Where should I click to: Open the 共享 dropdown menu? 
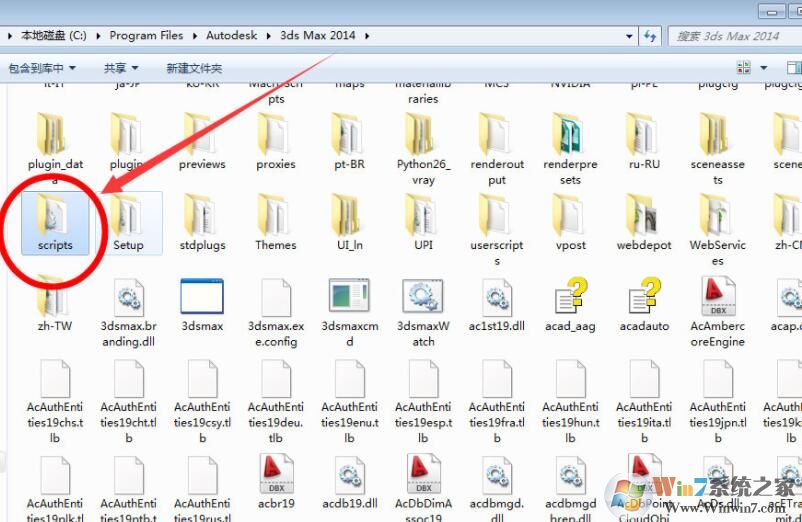[121, 68]
